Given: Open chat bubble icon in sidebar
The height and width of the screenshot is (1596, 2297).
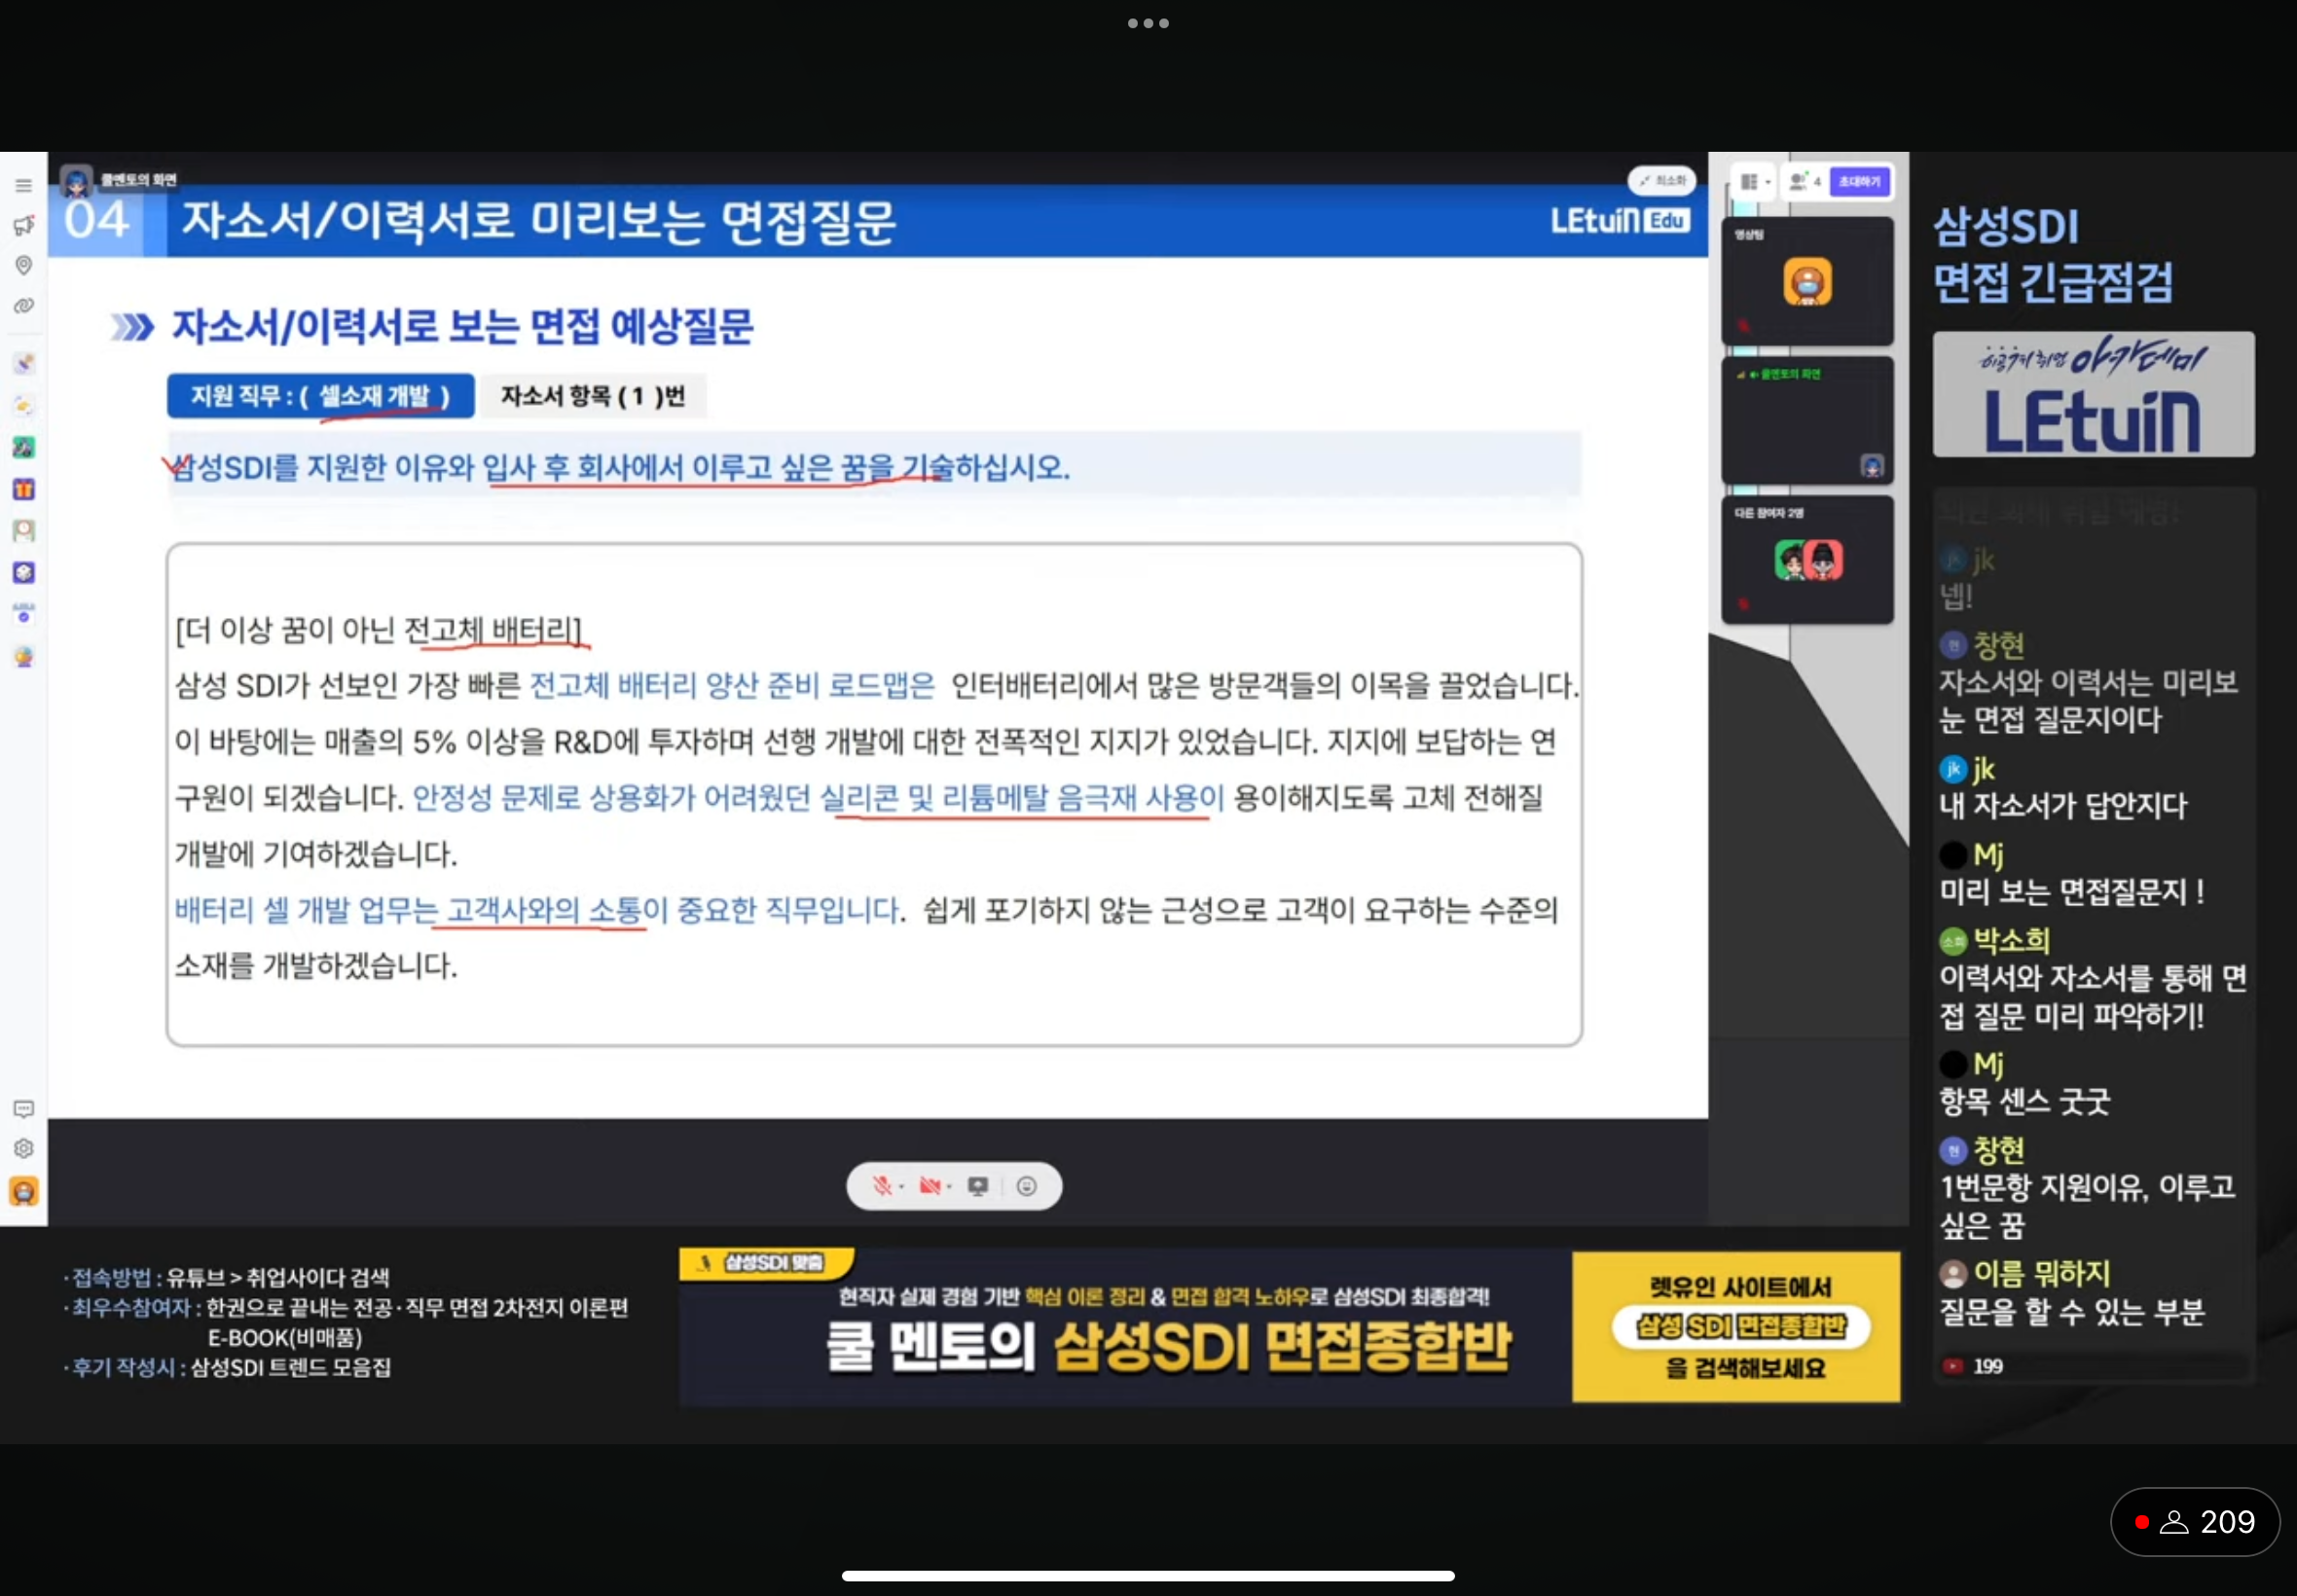Looking at the screenshot, I should (x=23, y=1109).
